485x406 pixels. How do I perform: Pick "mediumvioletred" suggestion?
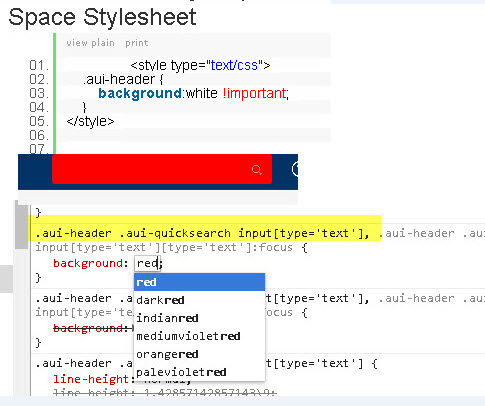(x=199, y=336)
